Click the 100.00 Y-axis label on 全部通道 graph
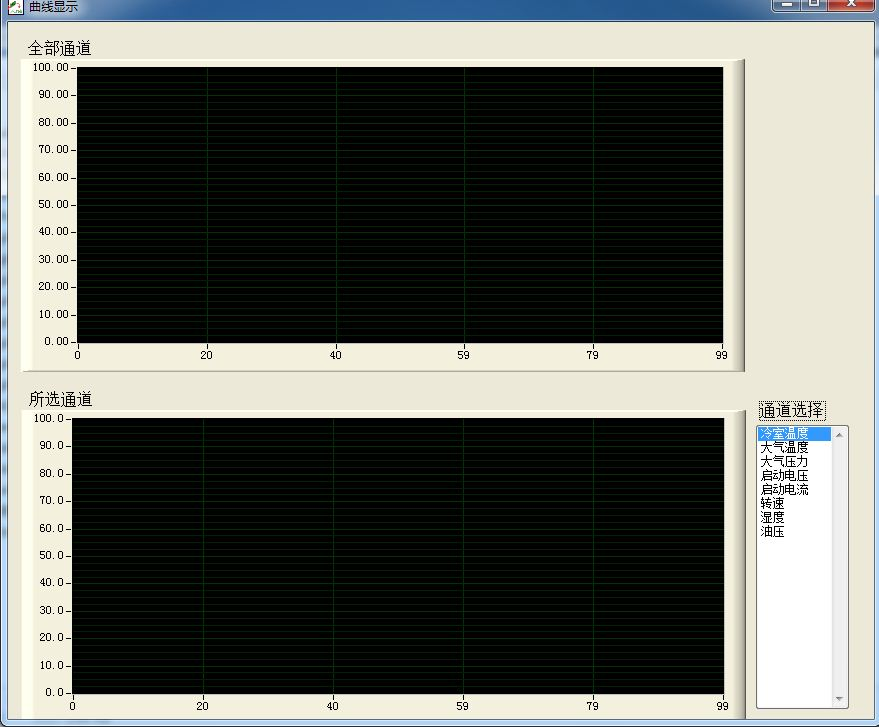Image resolution: width=879 pixels, height=727 pixels. [50, 67]
